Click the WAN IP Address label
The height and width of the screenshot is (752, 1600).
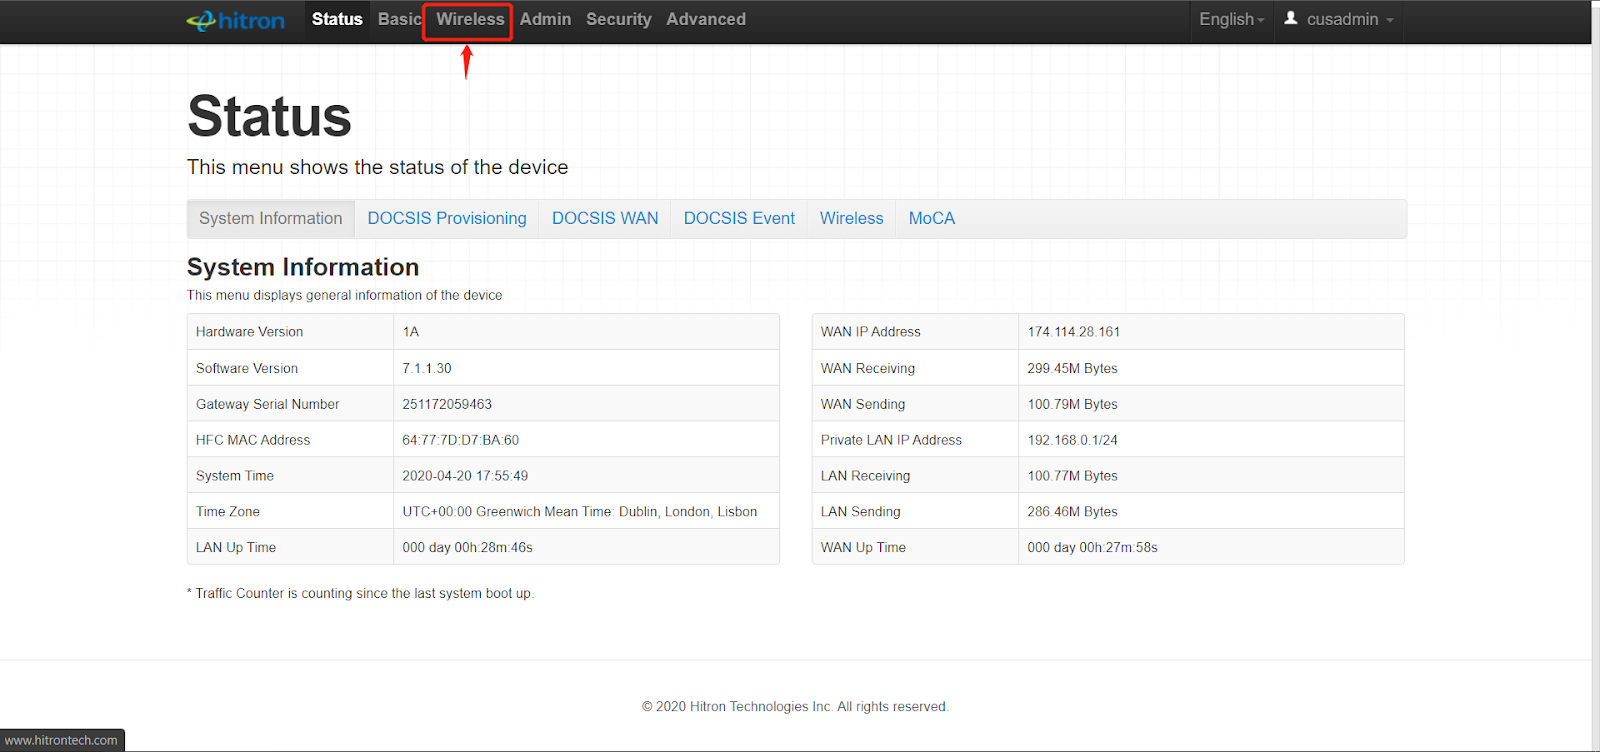871,332
